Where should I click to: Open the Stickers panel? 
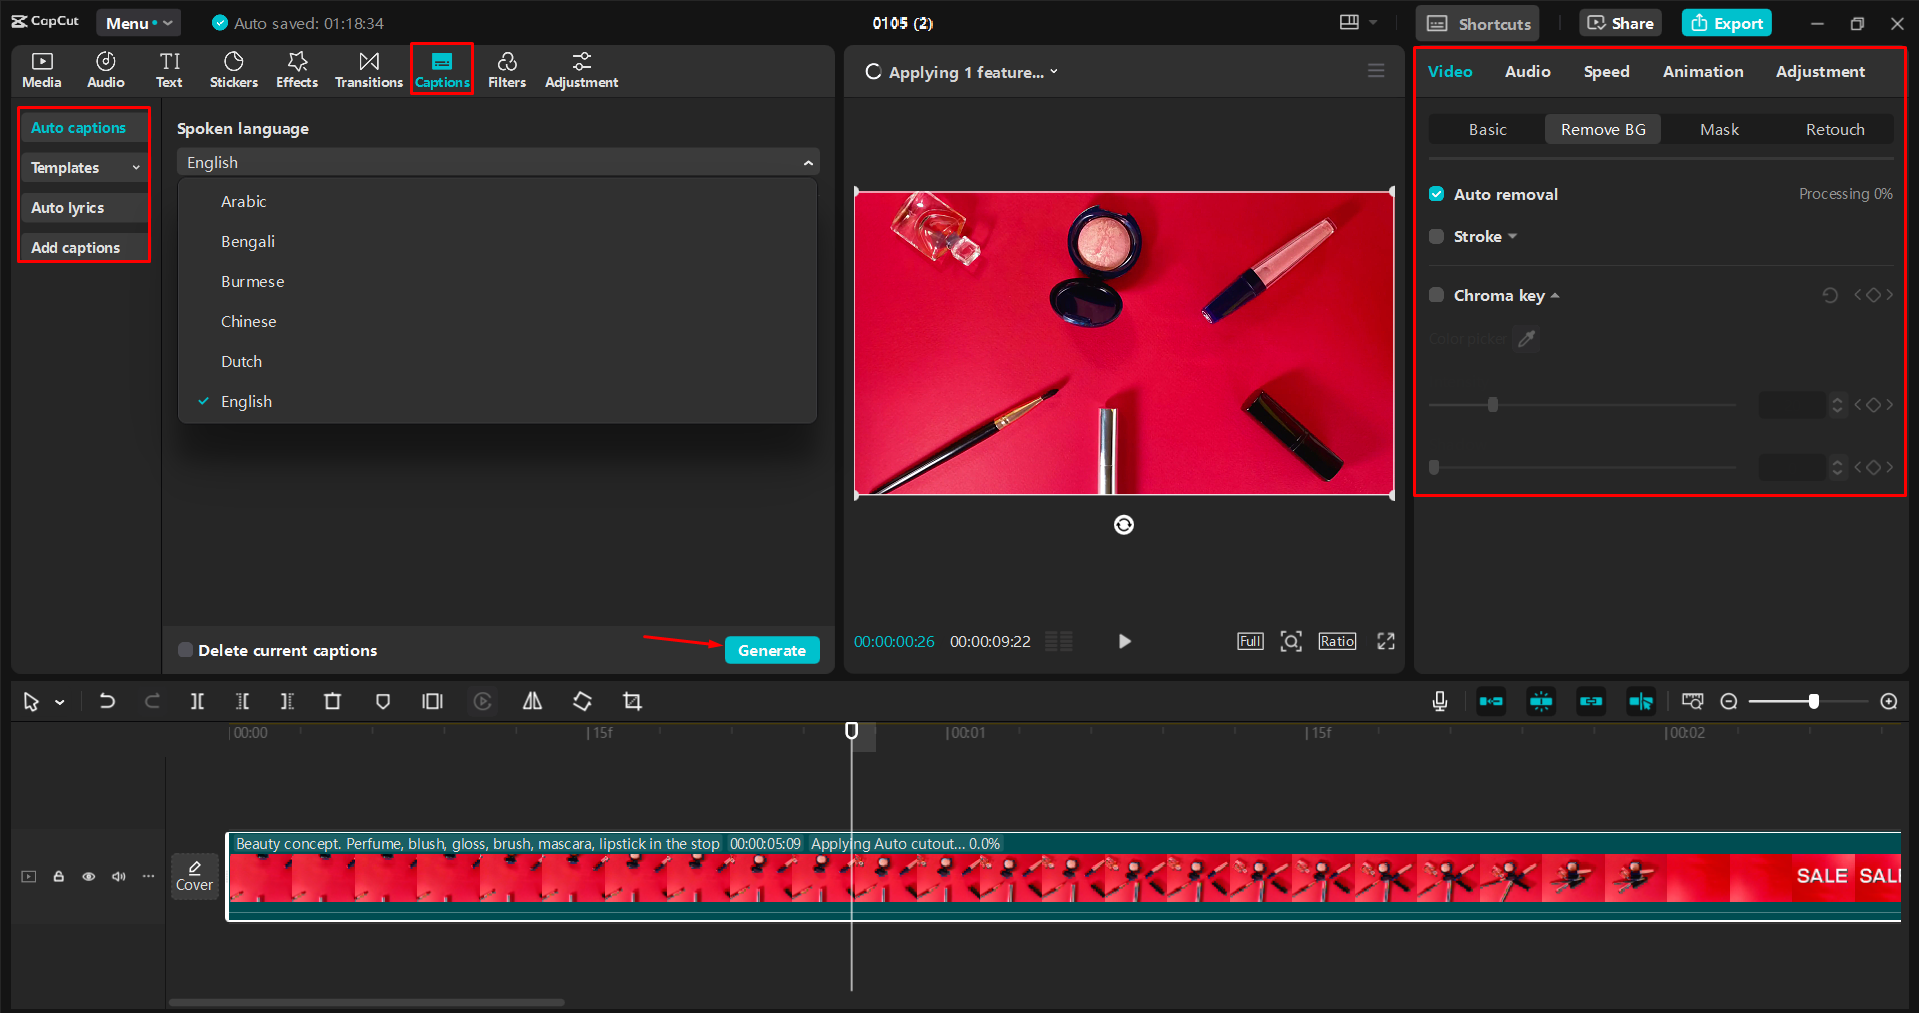(x=233, y=70)
